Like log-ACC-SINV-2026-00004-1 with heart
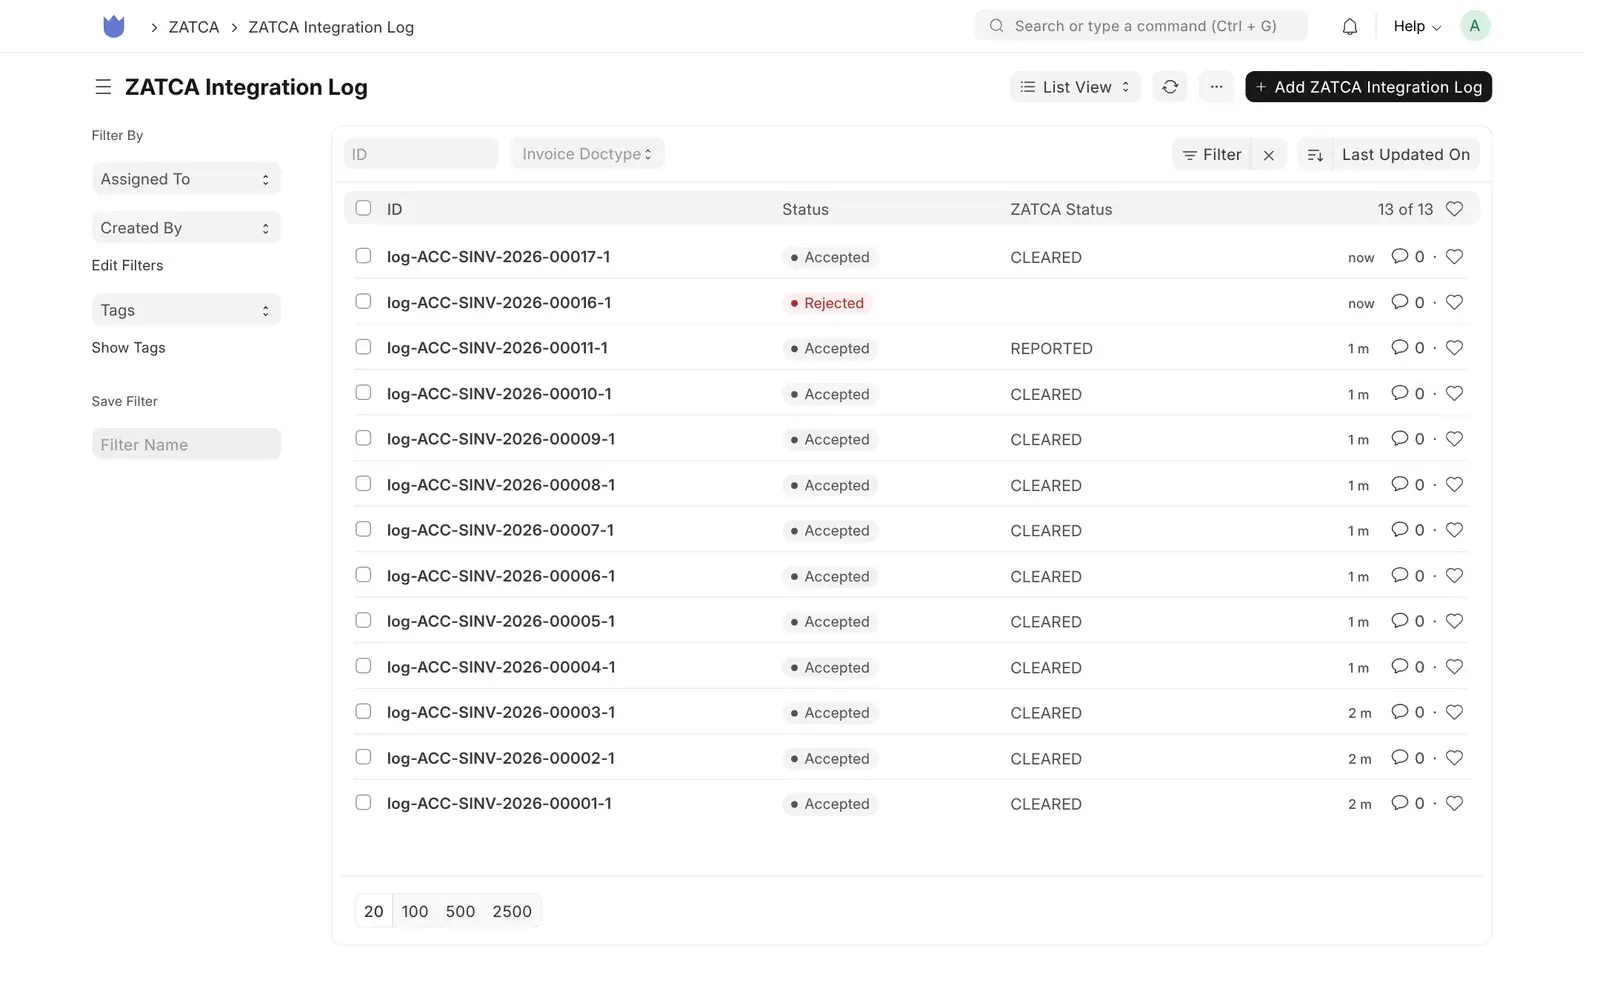Screen dimensions: 1600x1000 (1455, 667)
